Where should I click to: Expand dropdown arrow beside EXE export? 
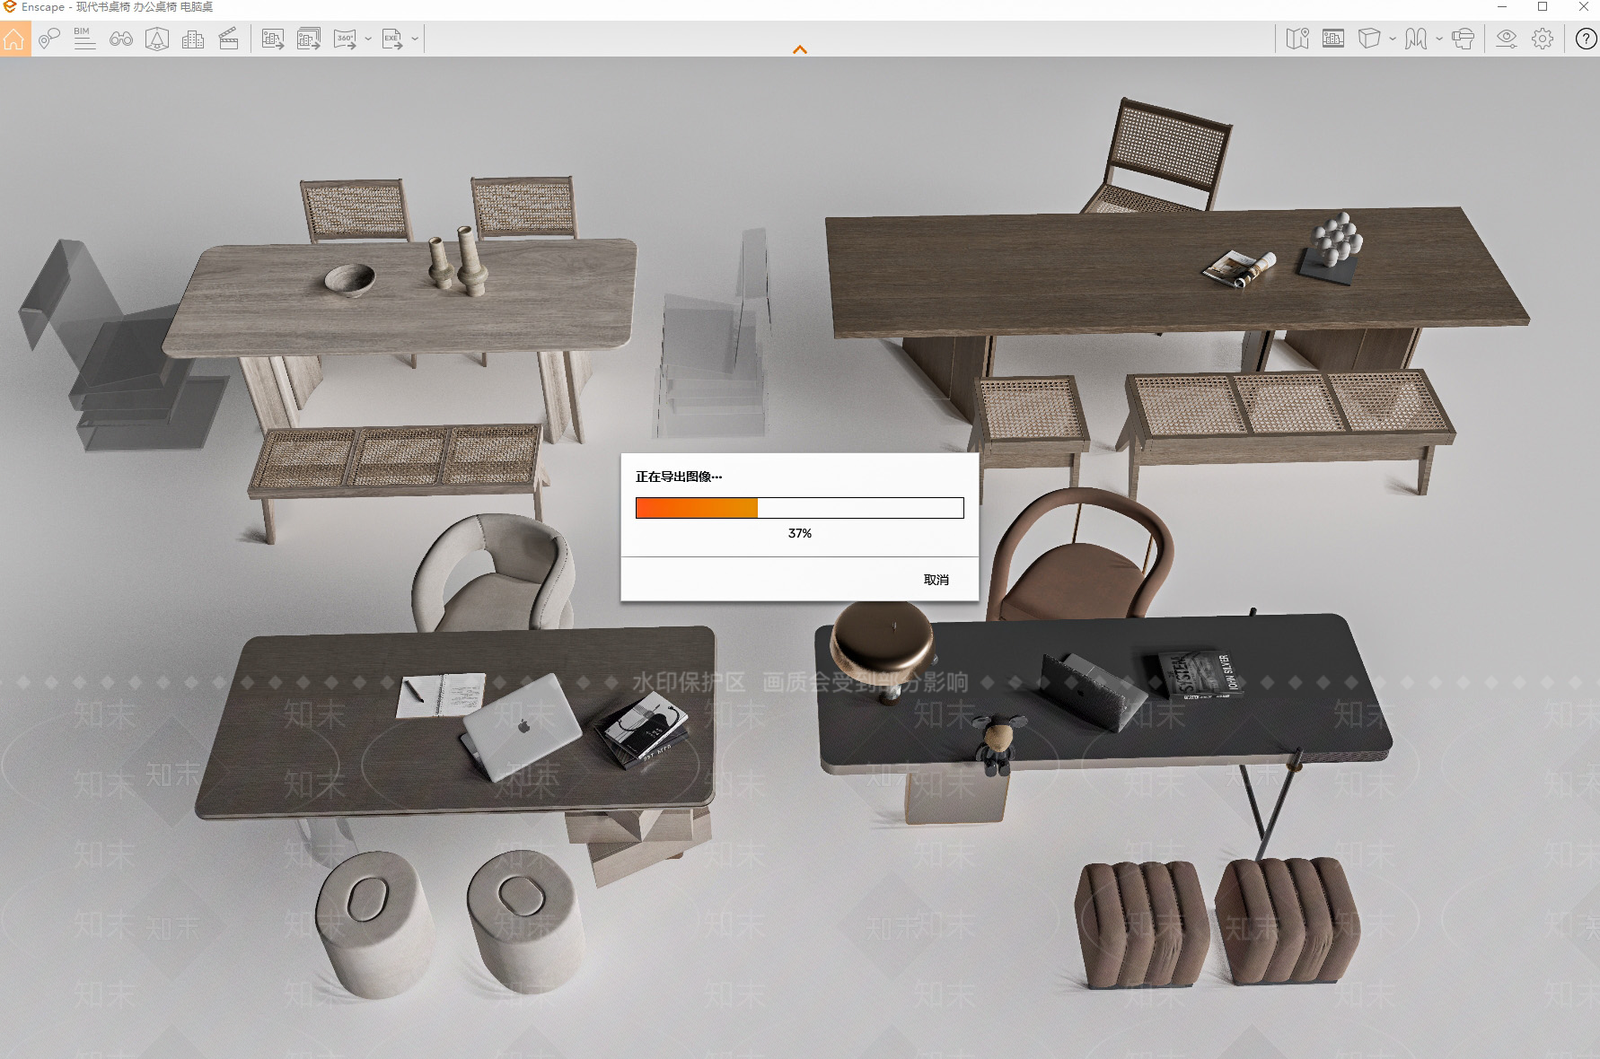click(415, 39)
